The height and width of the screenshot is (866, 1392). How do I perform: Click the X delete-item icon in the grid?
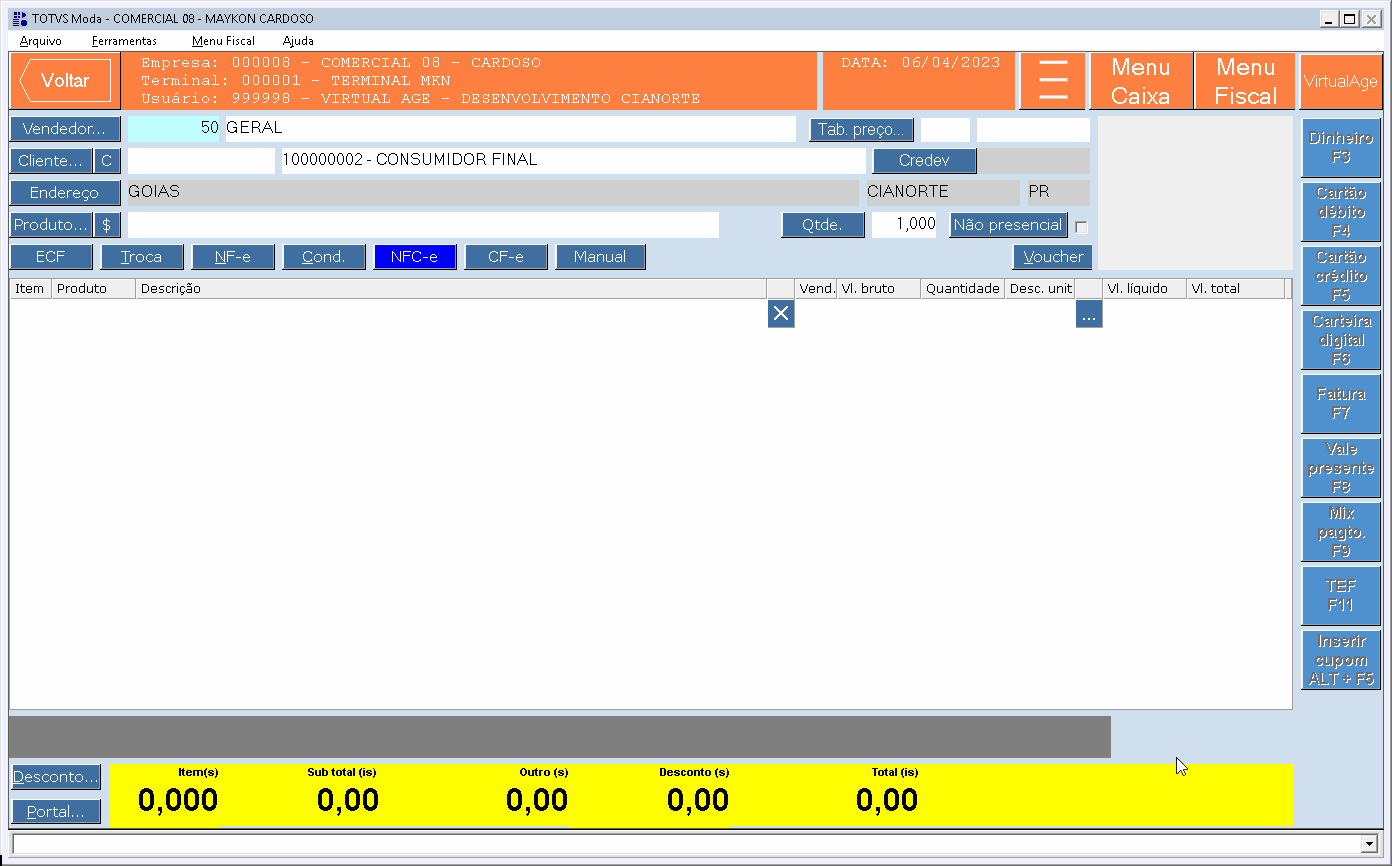coord(781,314)
